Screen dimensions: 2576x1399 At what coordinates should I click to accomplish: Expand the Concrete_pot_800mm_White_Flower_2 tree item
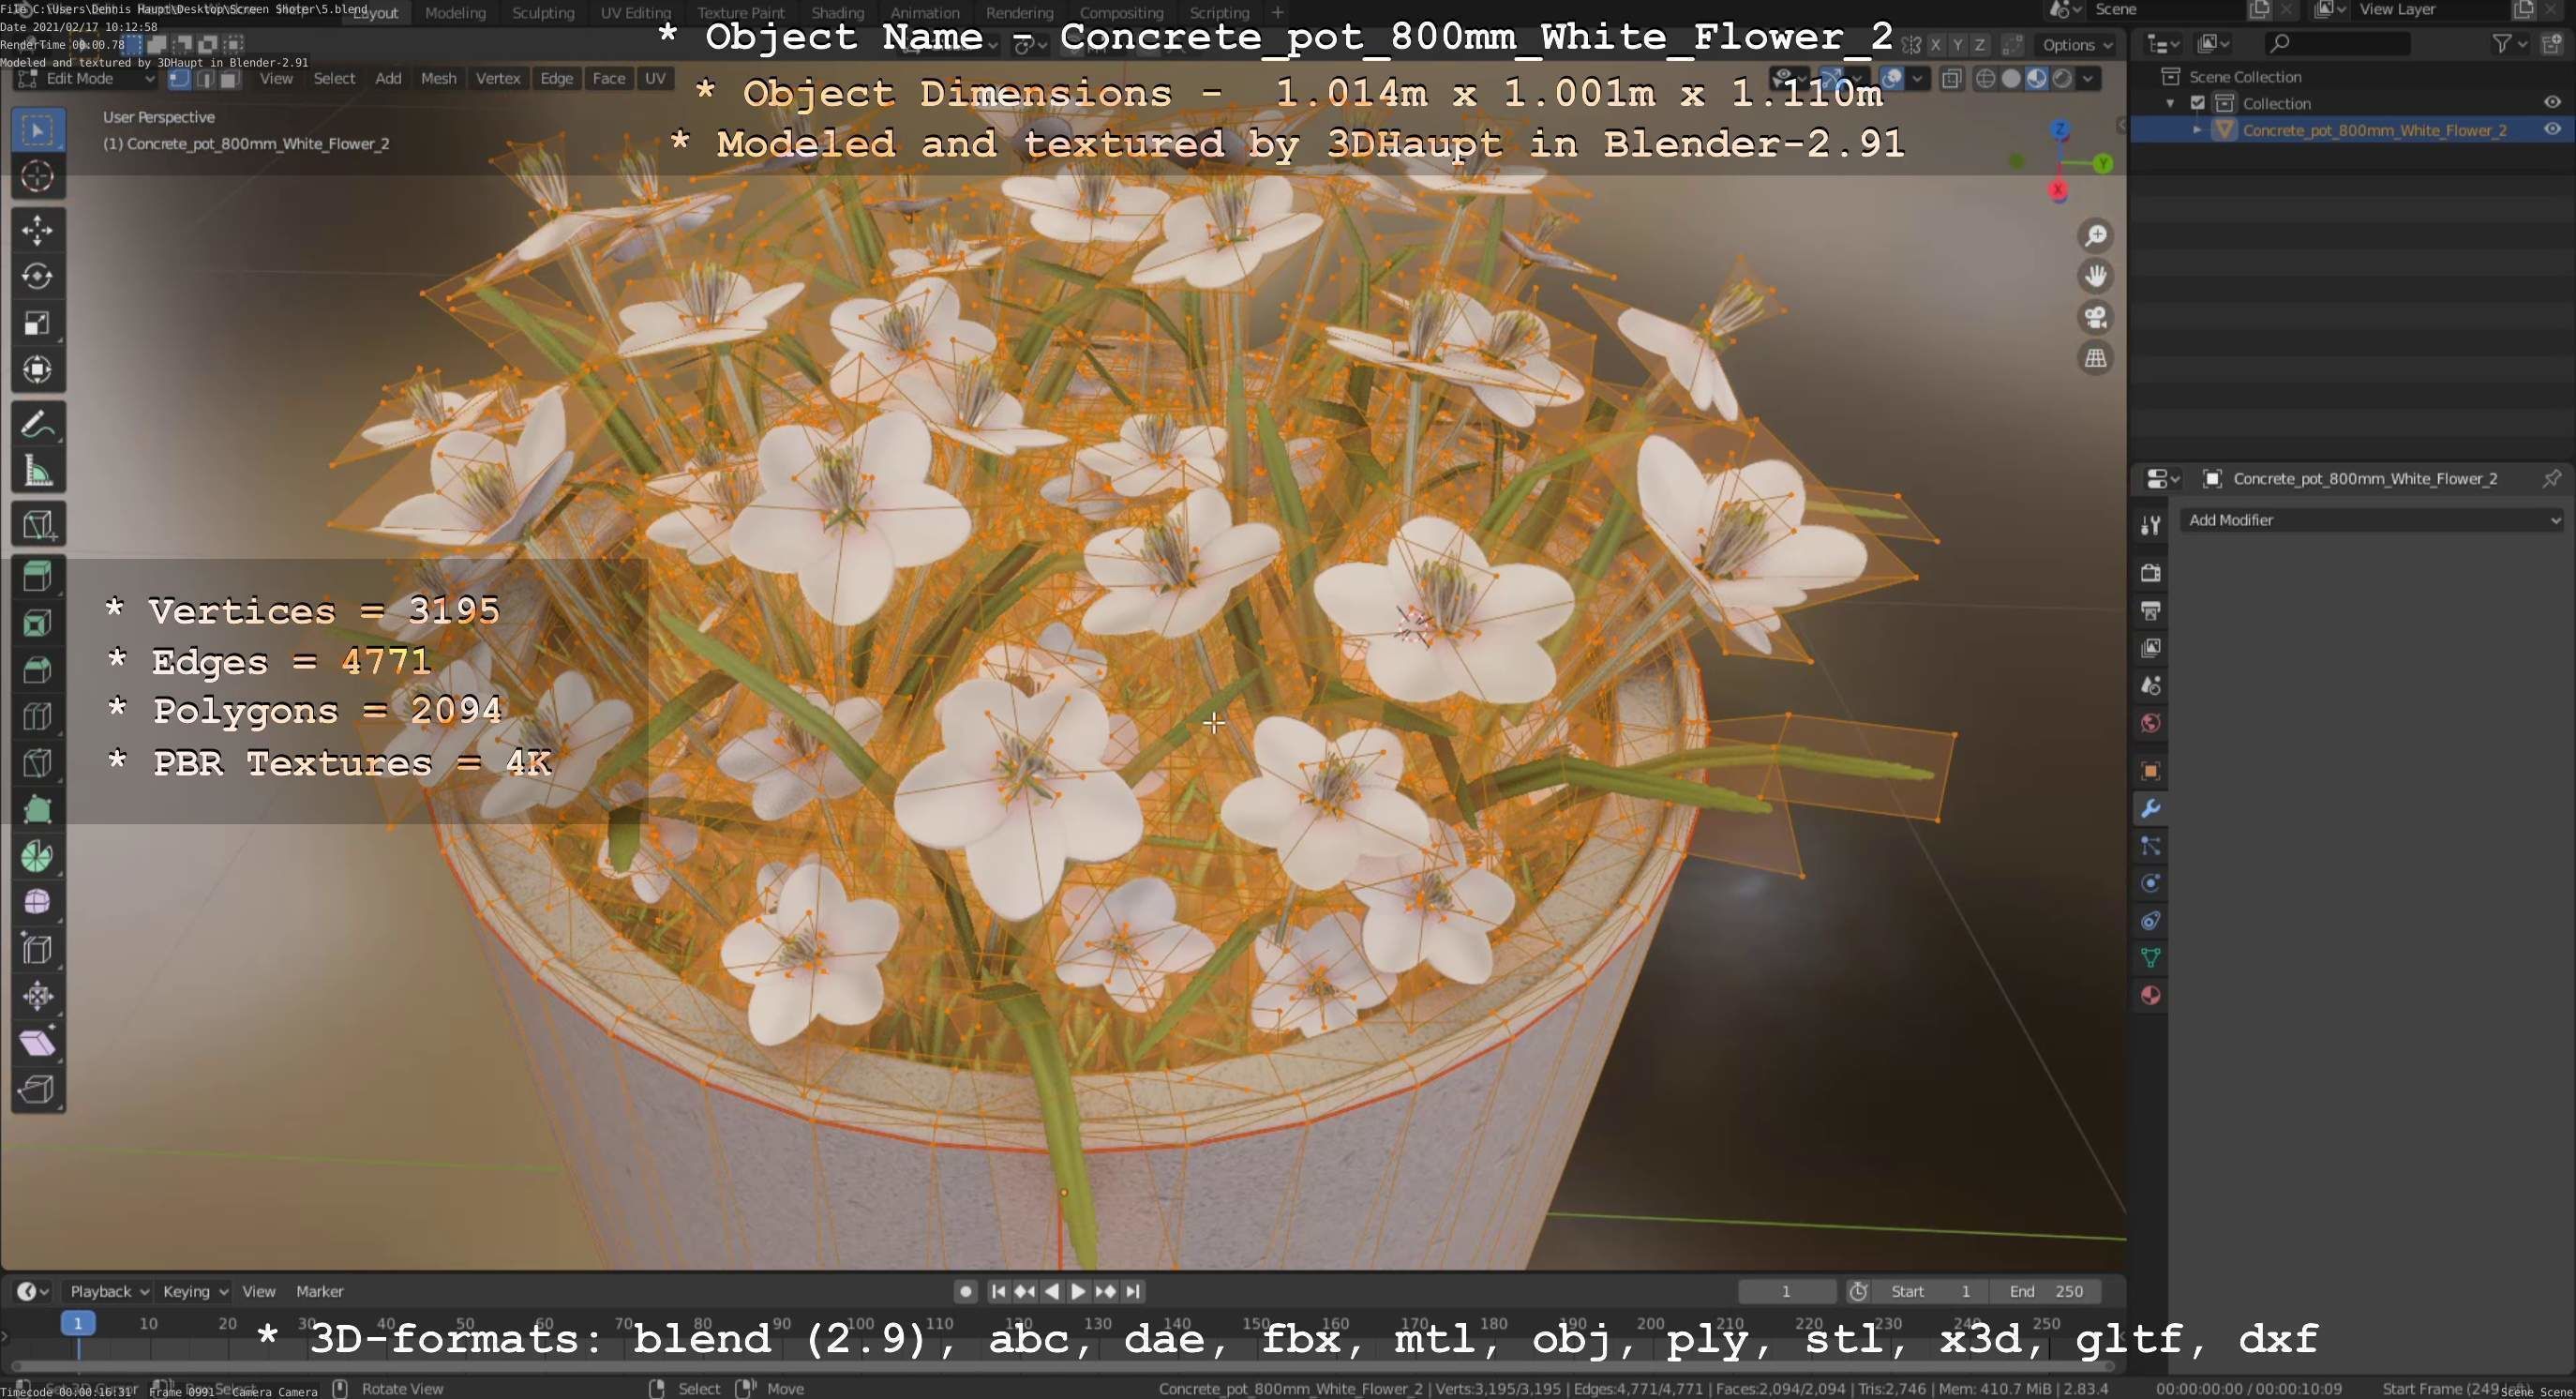click(2197, 130)
